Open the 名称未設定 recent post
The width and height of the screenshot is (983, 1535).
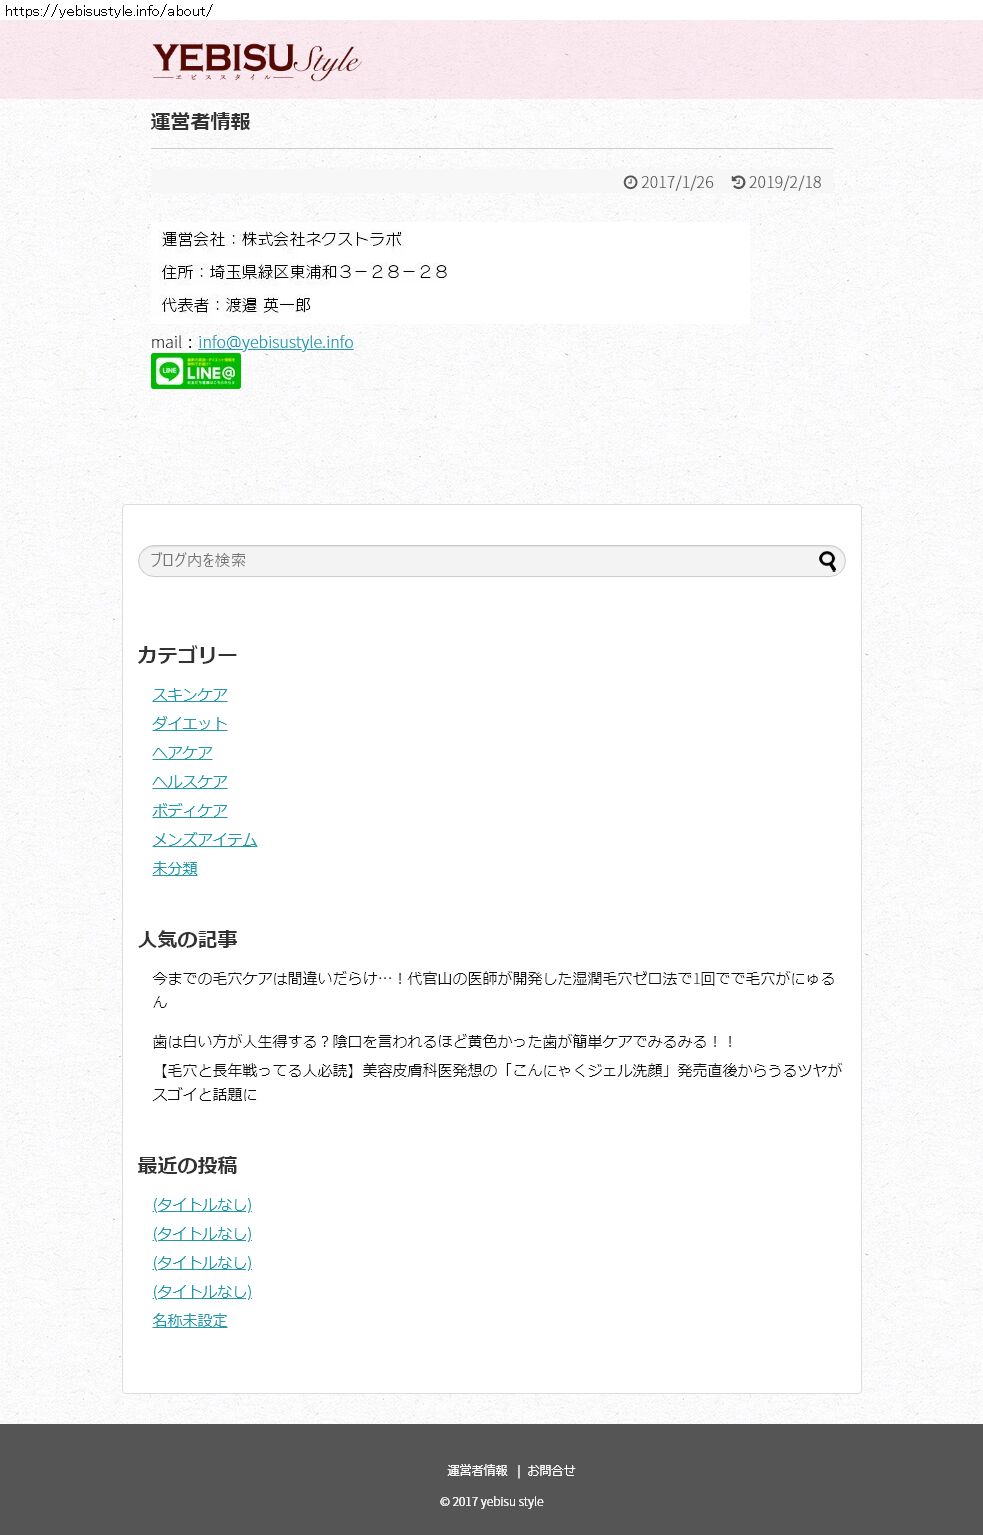coord(190,1321)
